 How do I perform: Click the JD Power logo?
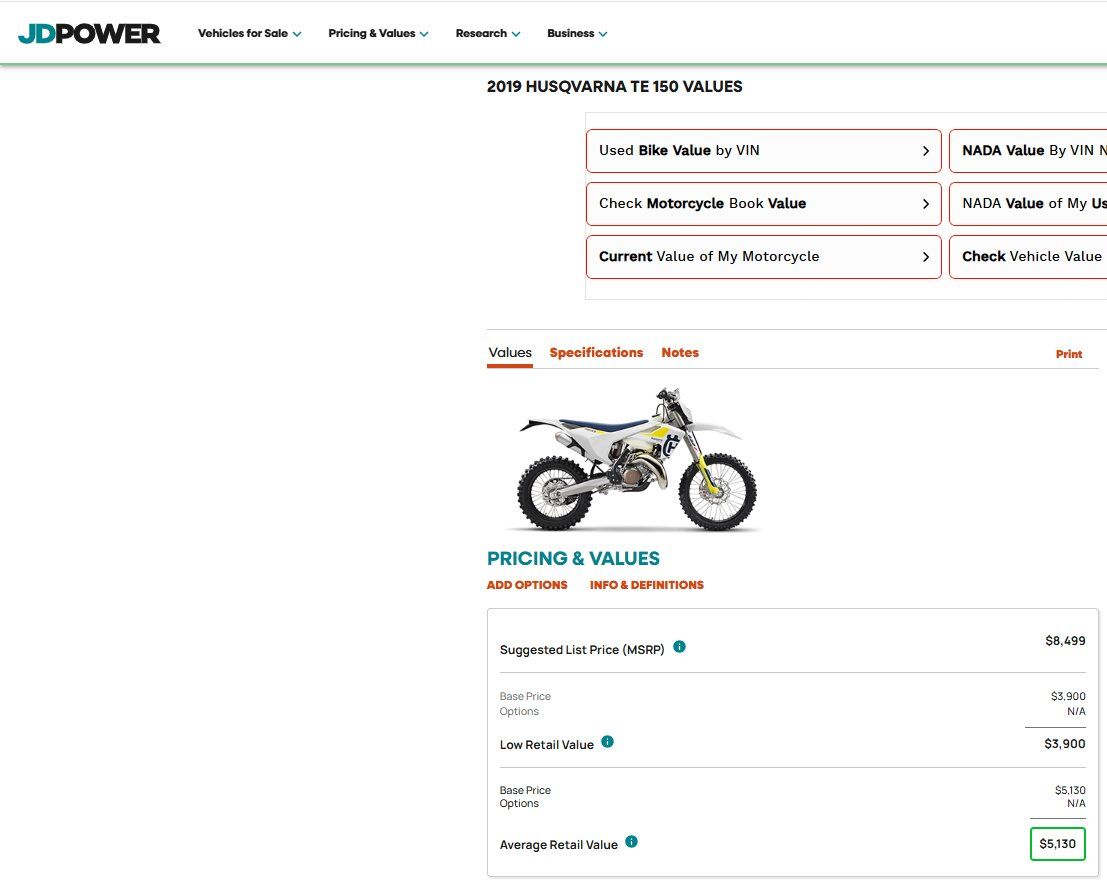point(90,33)
